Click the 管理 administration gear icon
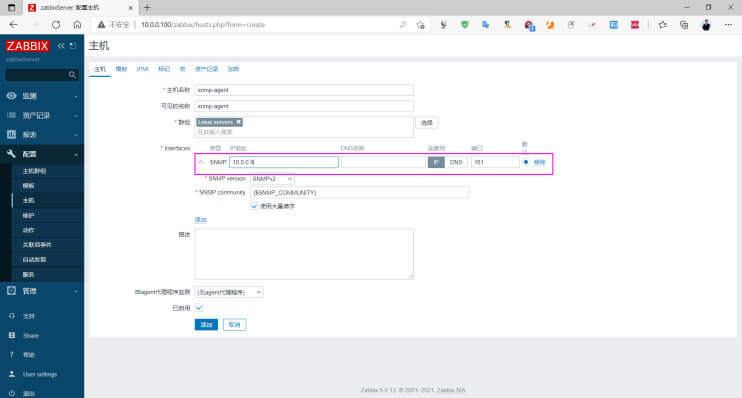 [x=11, y=291]
